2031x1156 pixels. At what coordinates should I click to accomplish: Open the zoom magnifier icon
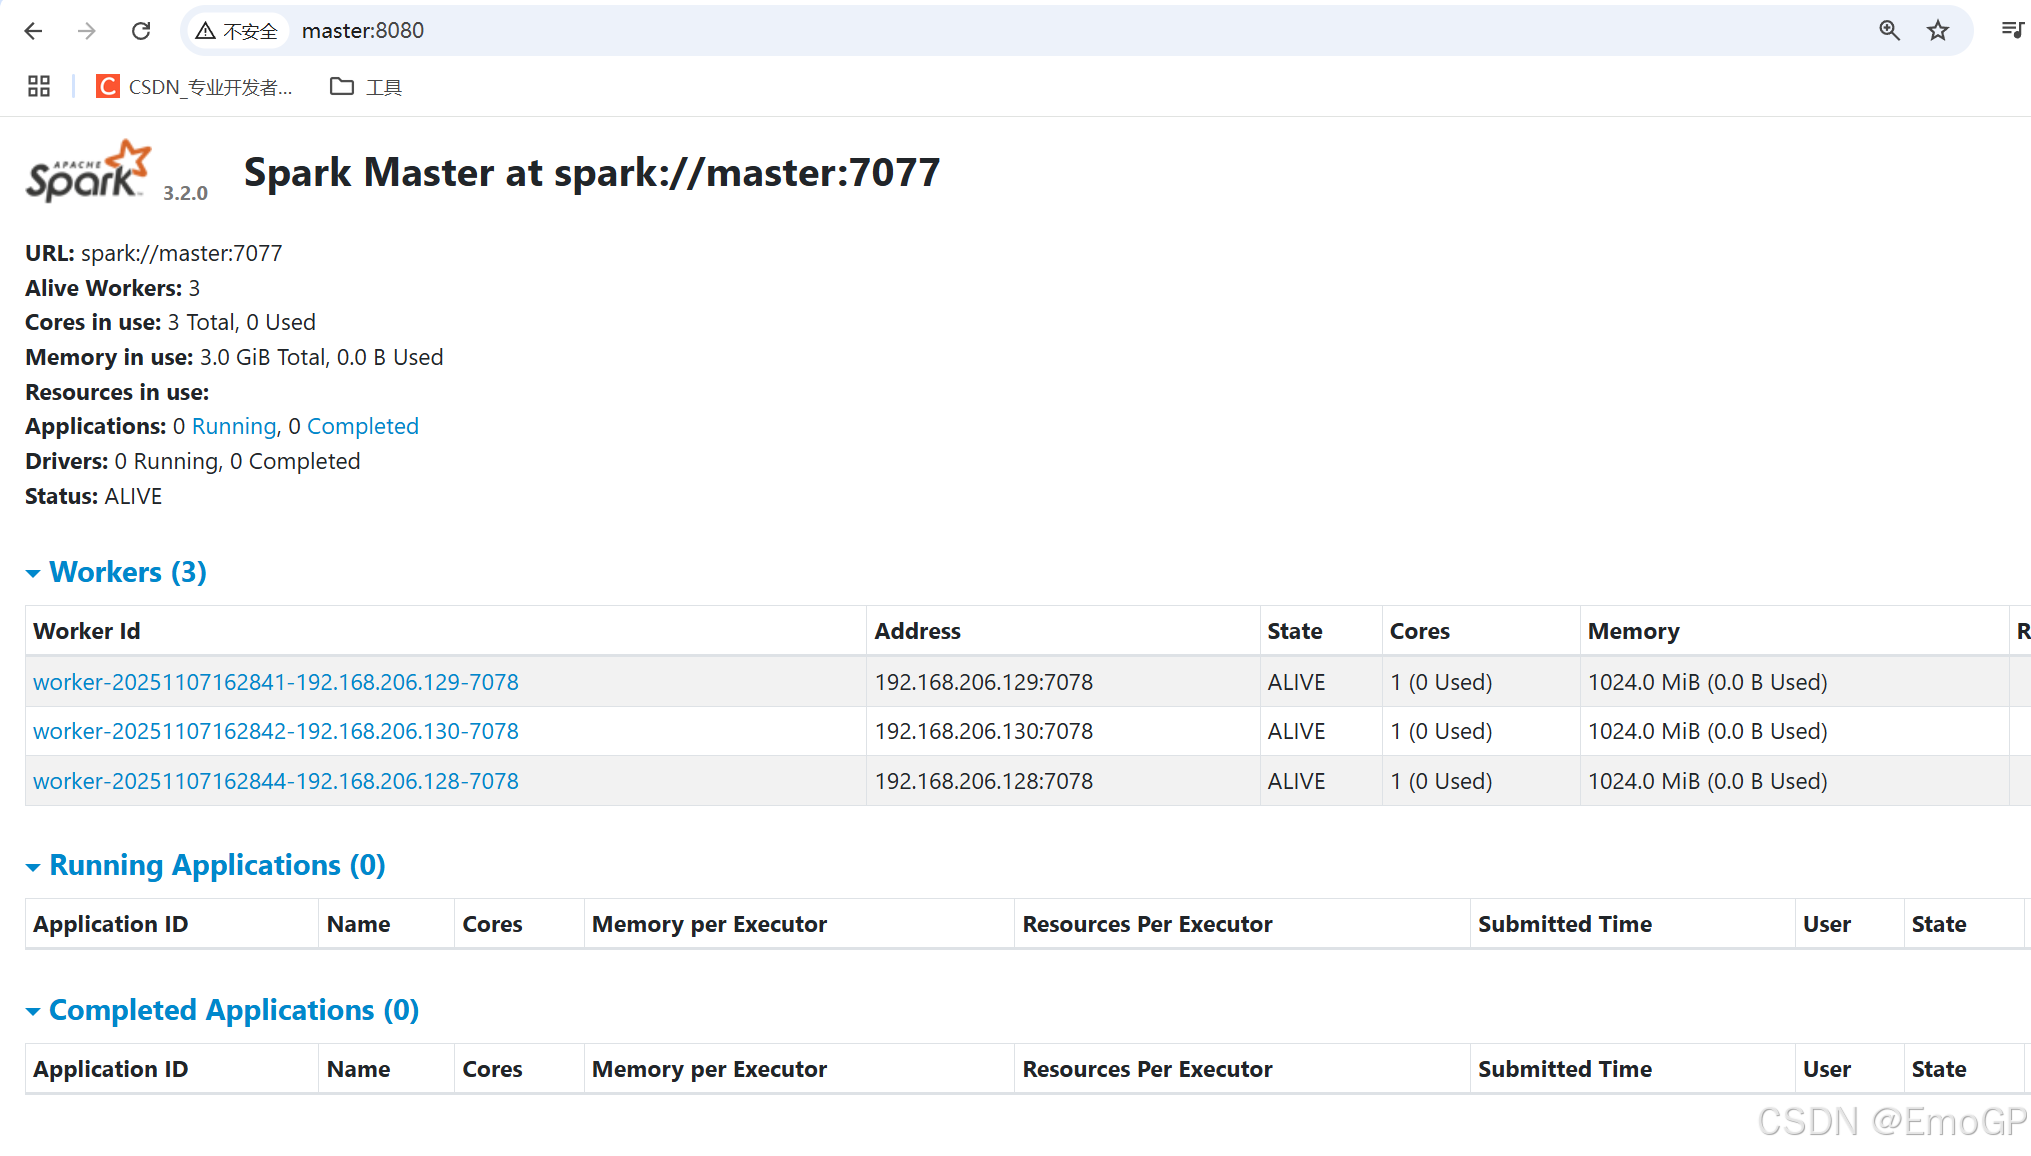point(1888,31)
